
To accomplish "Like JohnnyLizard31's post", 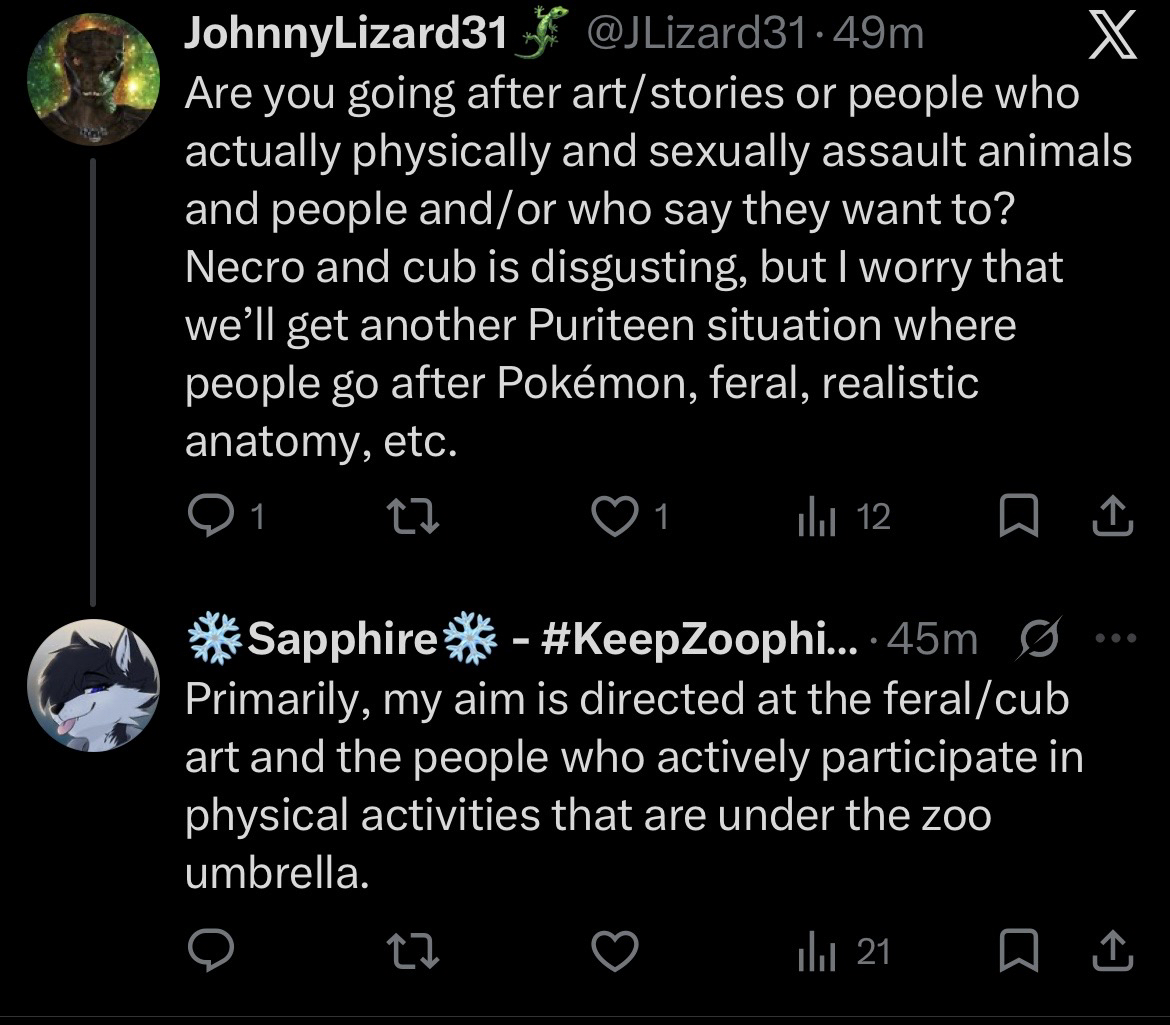I will (x=614, y=516).
